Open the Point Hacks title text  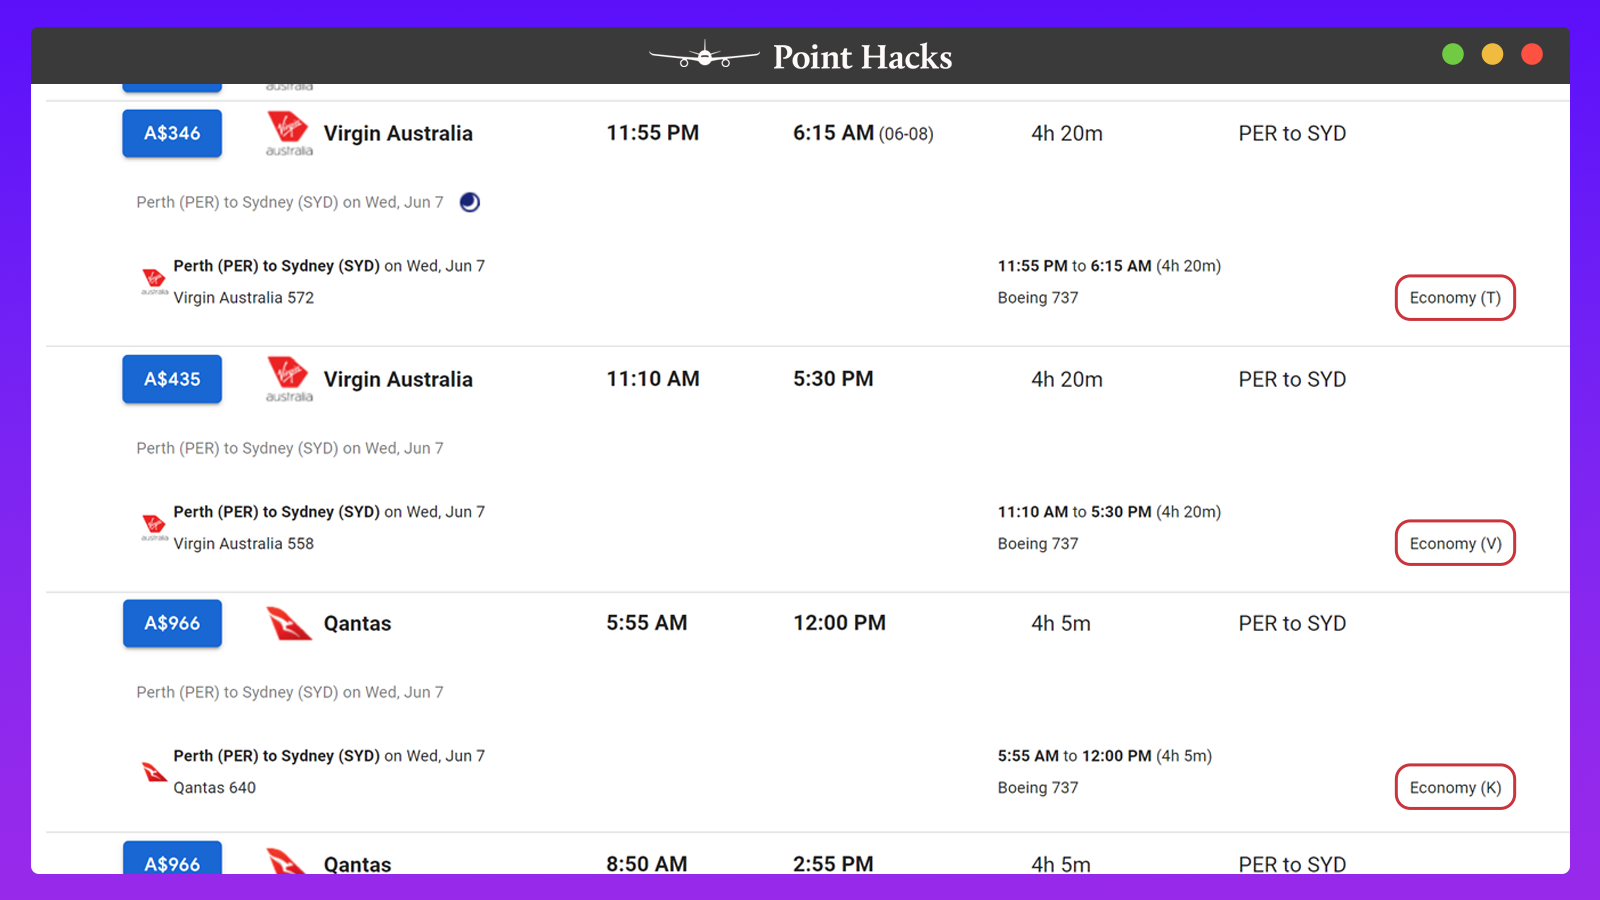coord(862,57)
